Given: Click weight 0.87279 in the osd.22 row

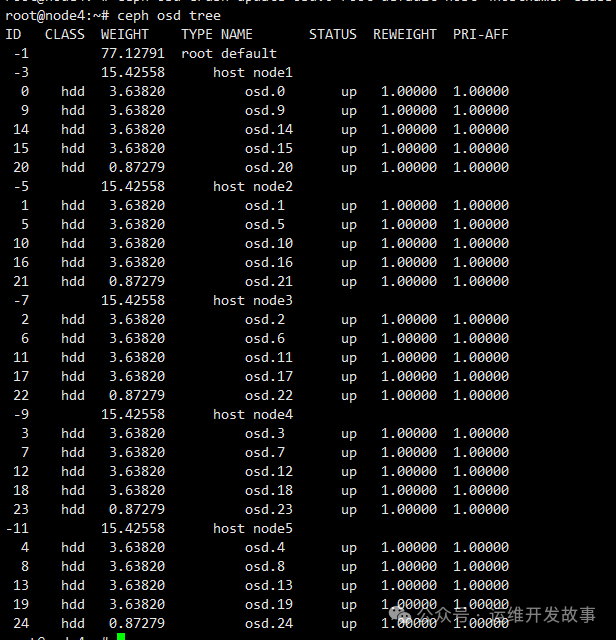Looking at the screenshot, I should click(x=137, y=396).
